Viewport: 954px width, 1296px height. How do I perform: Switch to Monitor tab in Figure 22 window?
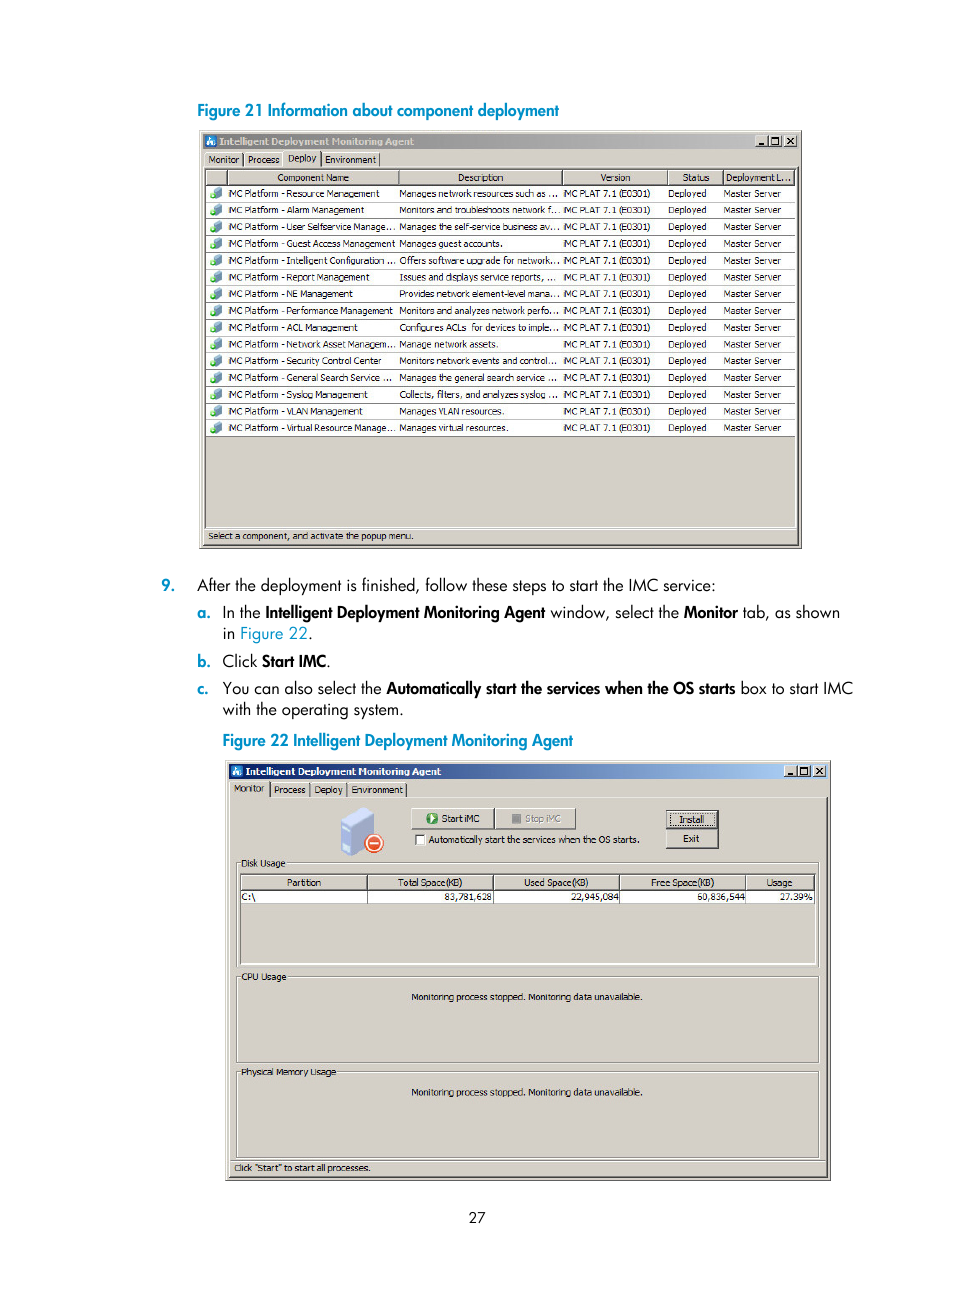coord(250,788)
